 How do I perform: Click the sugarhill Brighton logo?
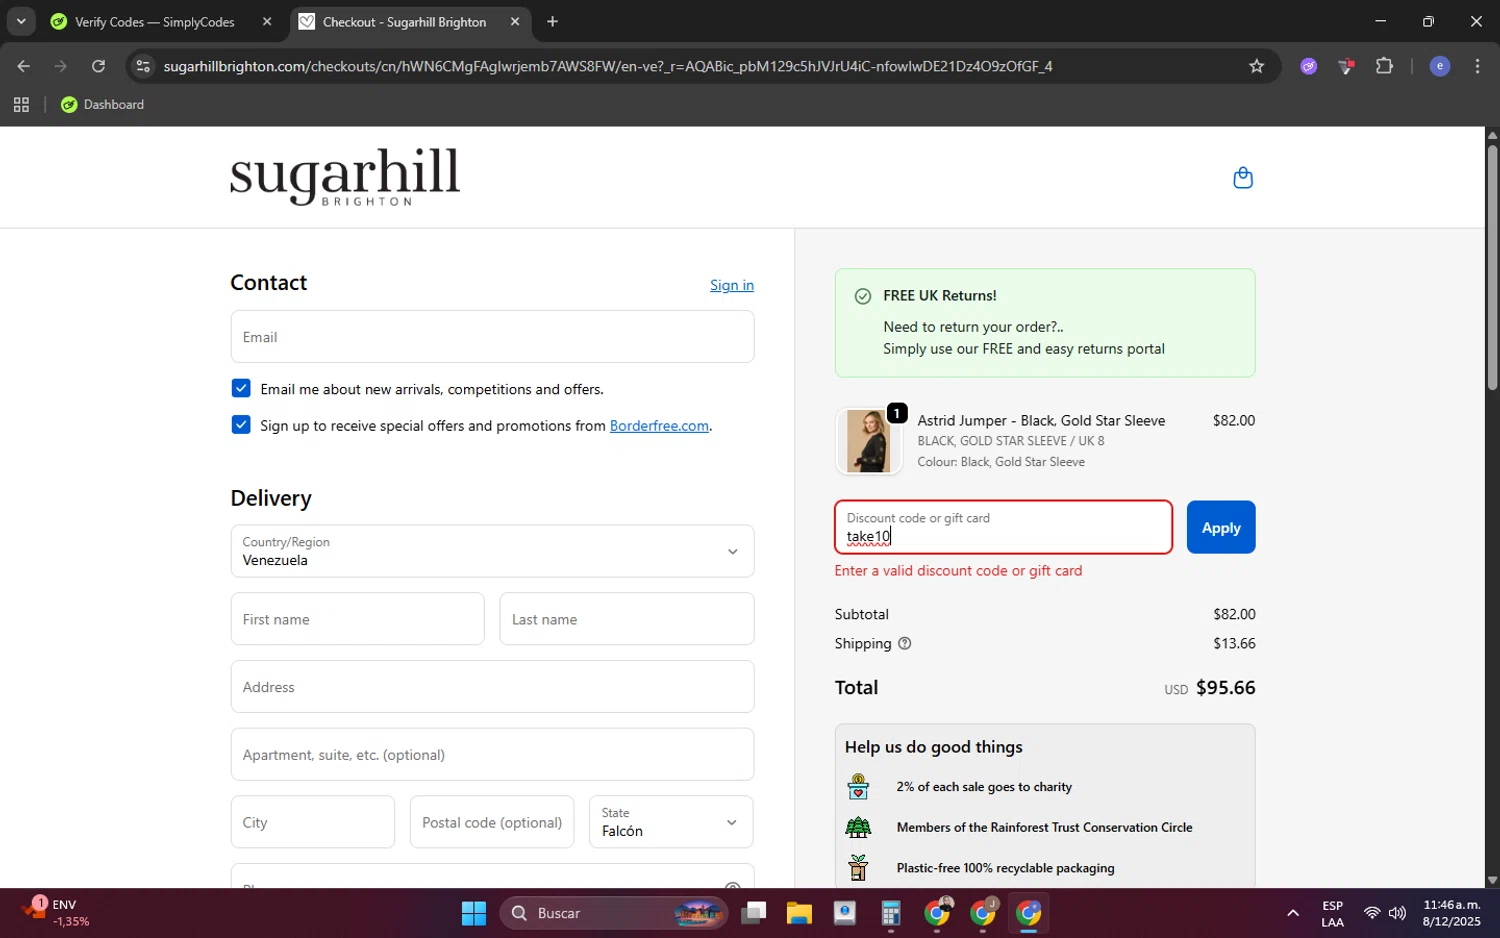tap(345, 178)
